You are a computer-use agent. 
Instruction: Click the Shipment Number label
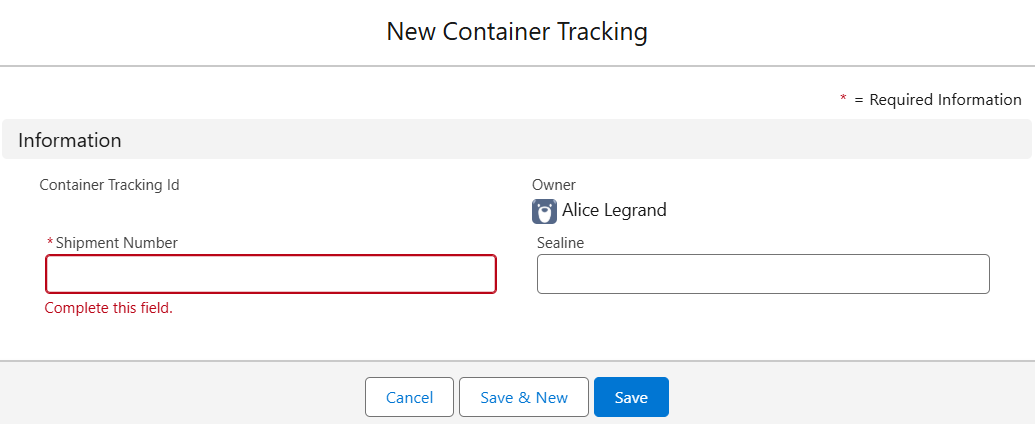(116, 242)
